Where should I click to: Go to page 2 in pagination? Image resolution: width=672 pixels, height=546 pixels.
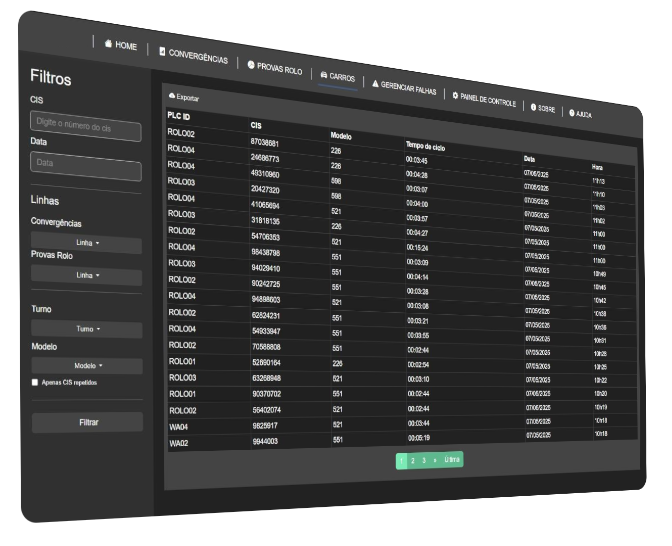pyautogui.click(x=412, y=460)
